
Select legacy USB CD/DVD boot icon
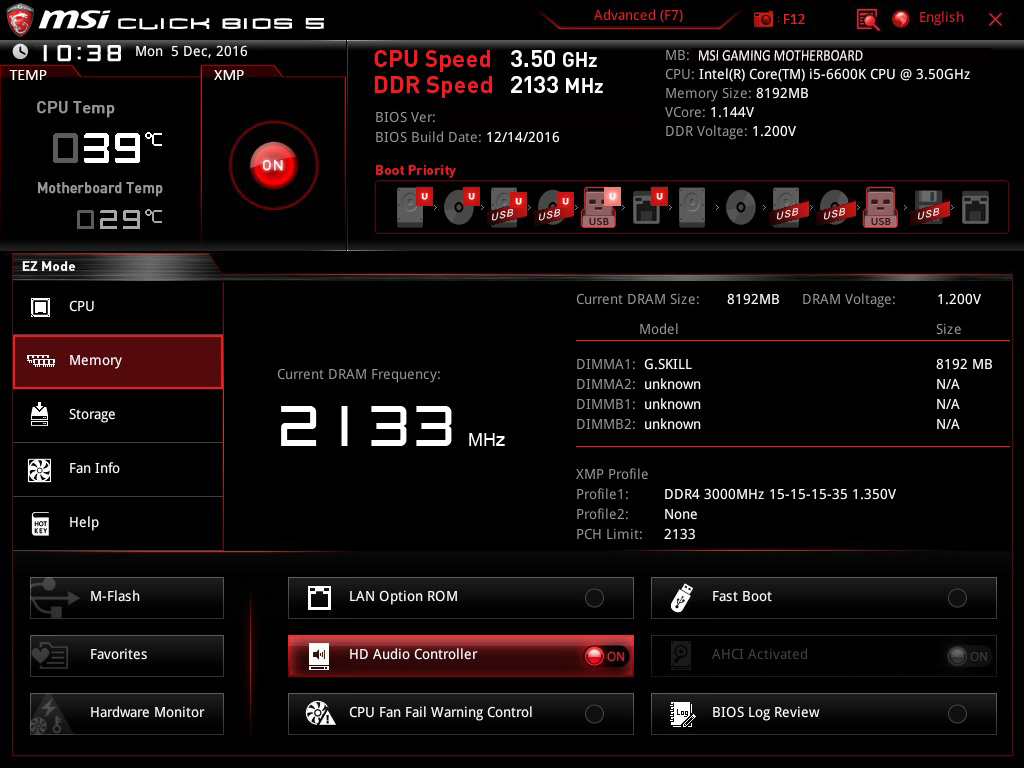point(835,208)
